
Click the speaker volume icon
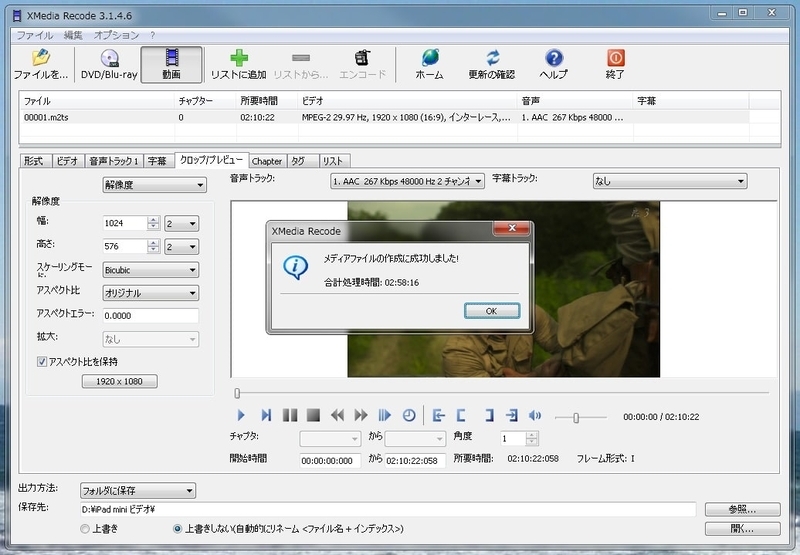coord(535,415)
